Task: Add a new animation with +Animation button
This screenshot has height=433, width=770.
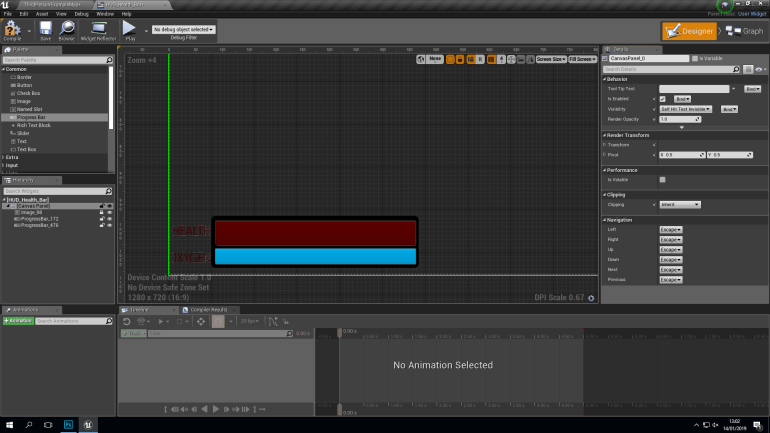Action: [x=18, y=321]
